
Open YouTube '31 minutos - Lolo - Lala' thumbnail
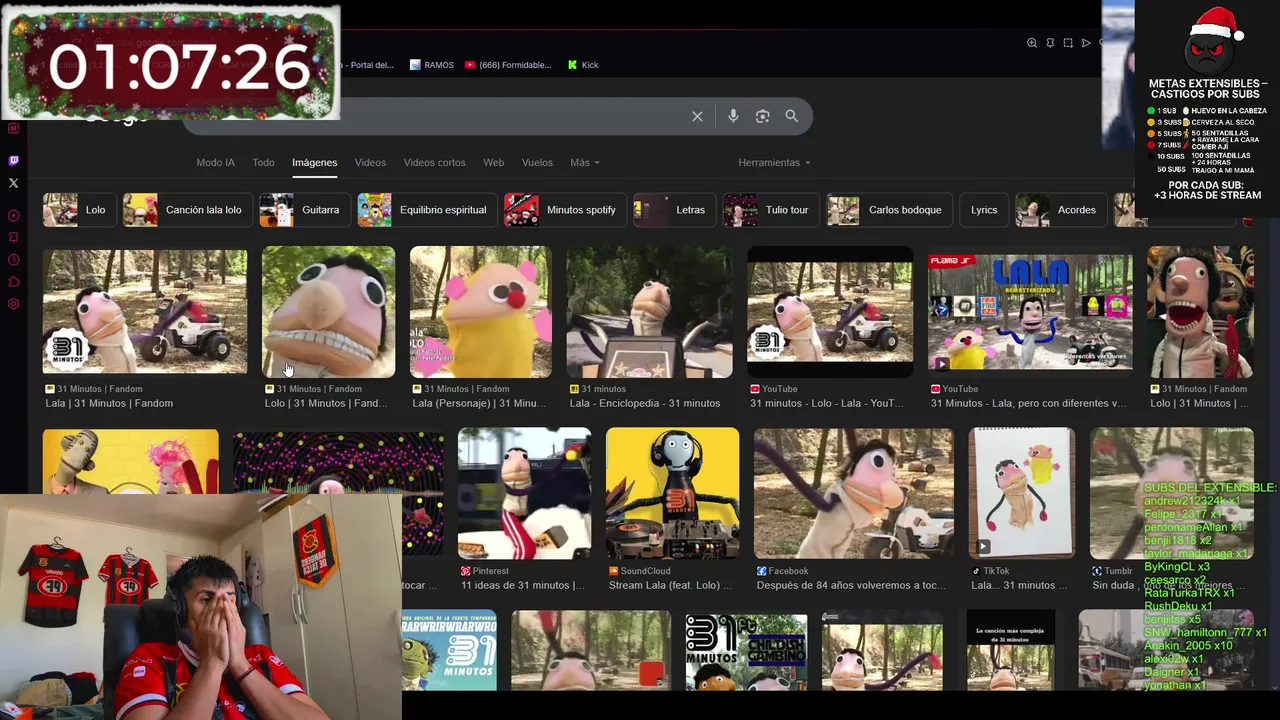click(x=830, y=312)
